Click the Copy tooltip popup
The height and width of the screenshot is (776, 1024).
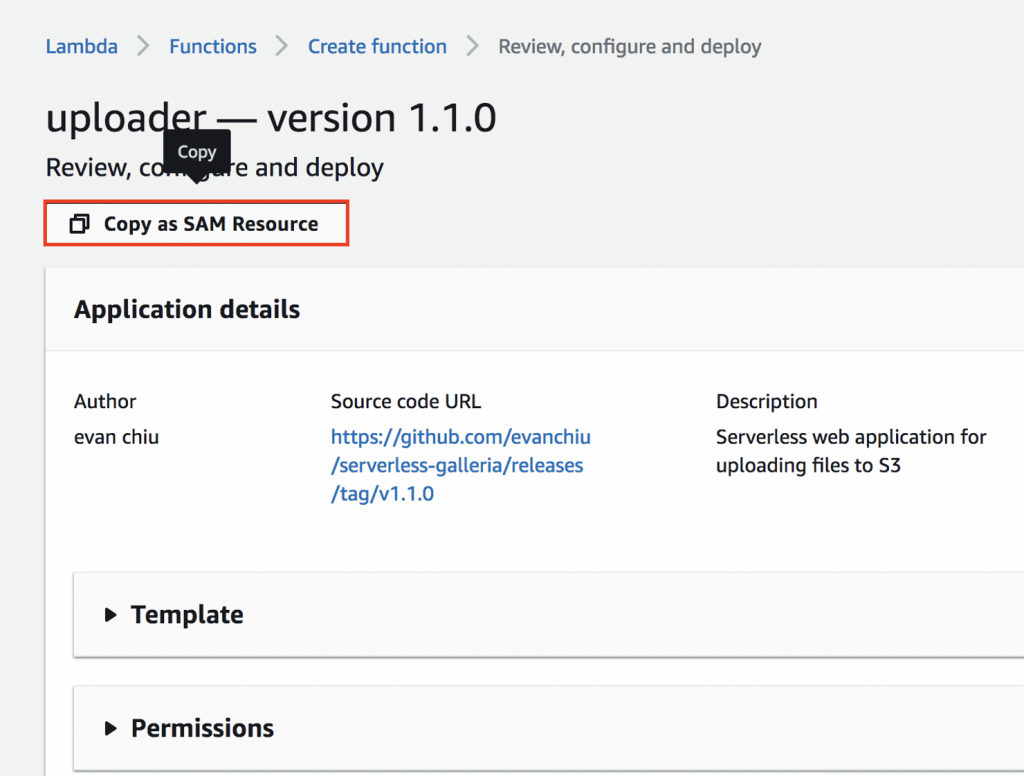click(x=196, y=151)
